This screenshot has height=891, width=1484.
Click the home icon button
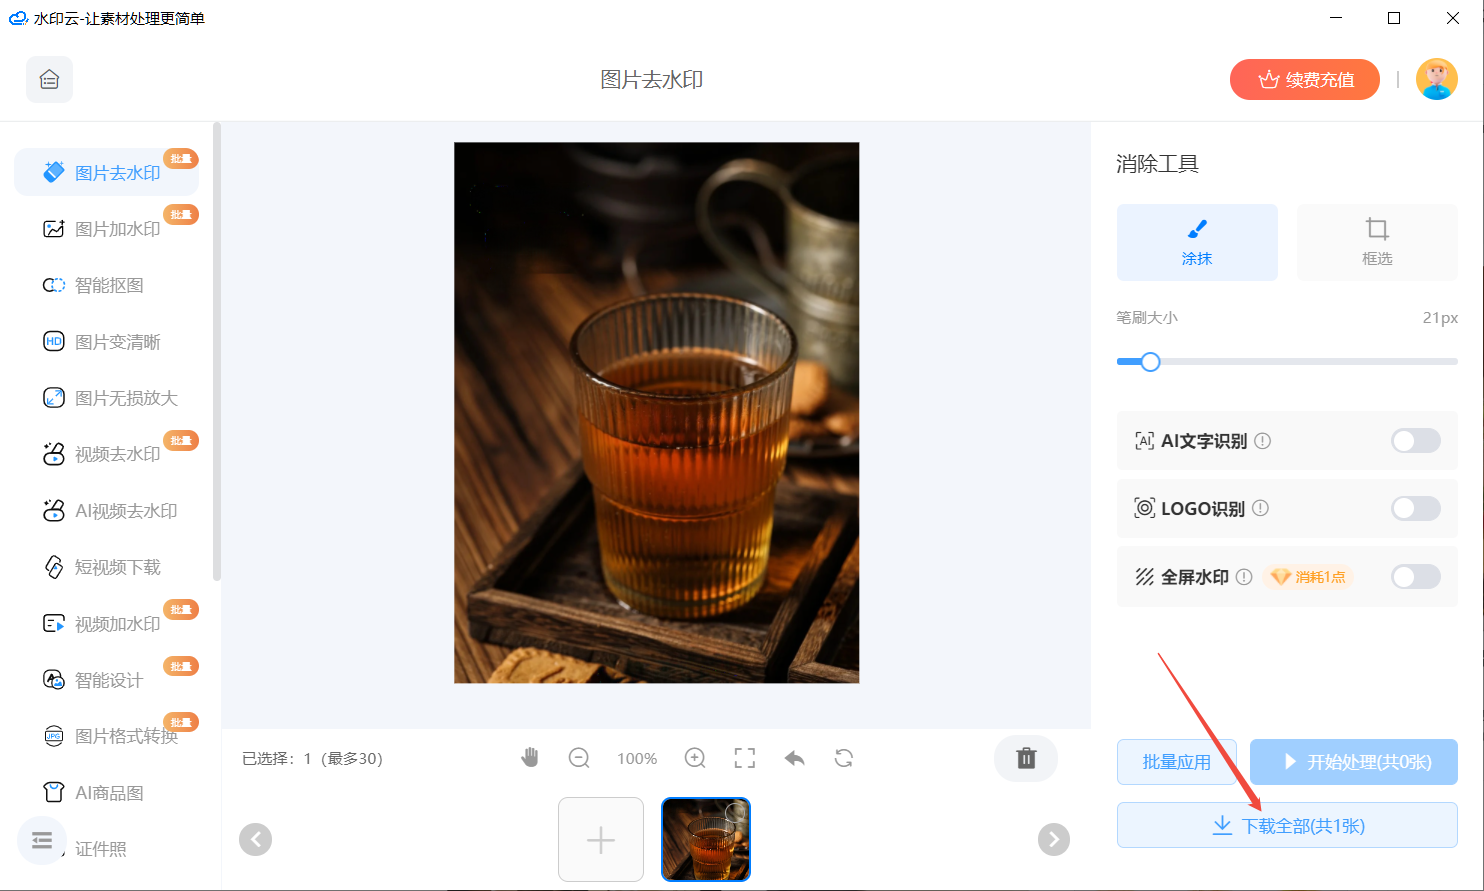click(49, 80)
